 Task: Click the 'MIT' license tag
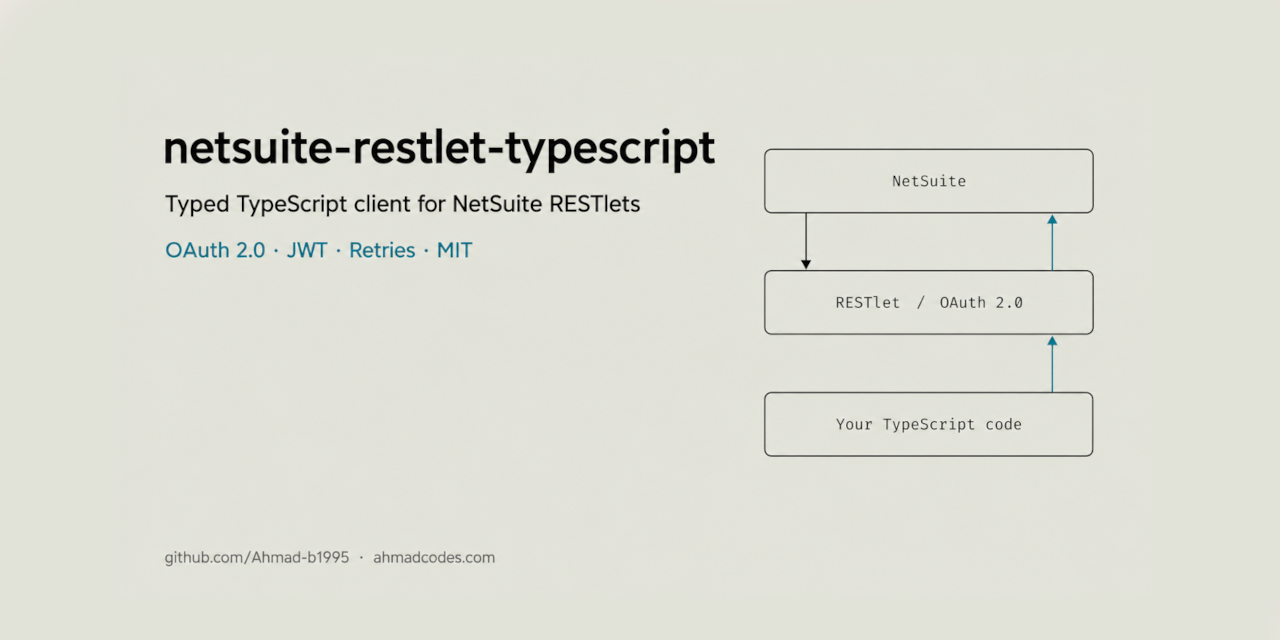point(454,250)
